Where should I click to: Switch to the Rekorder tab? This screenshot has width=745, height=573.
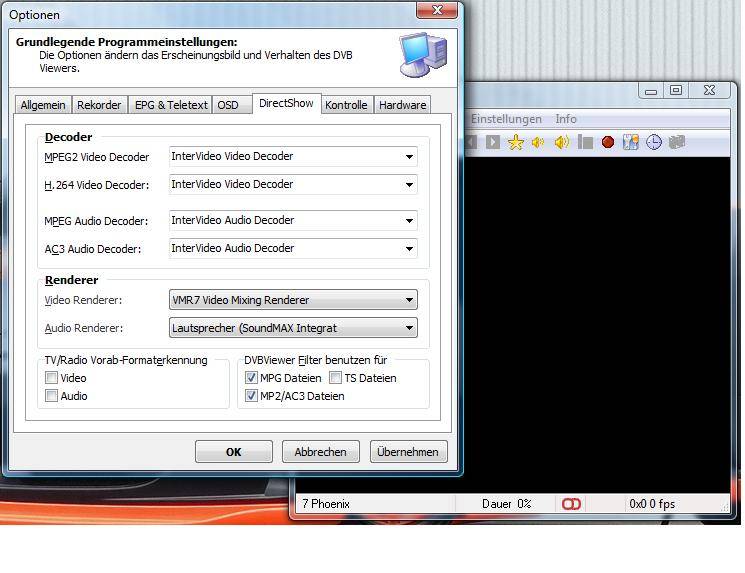(99, 105)
